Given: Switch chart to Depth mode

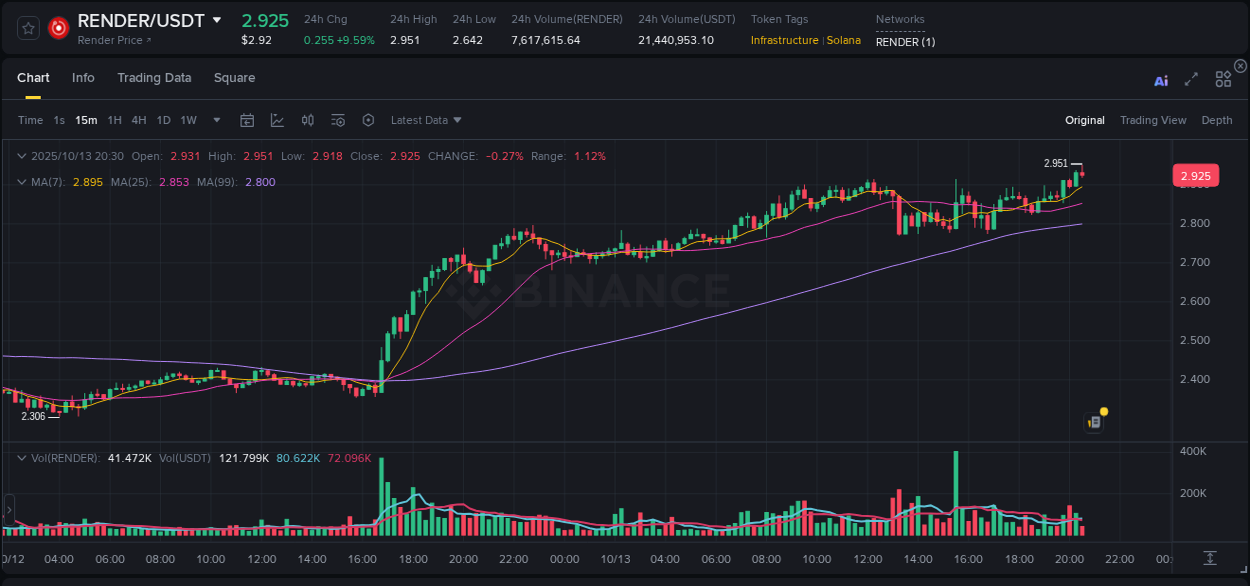Looking at the screenshot, I should tap(1217, 120).
